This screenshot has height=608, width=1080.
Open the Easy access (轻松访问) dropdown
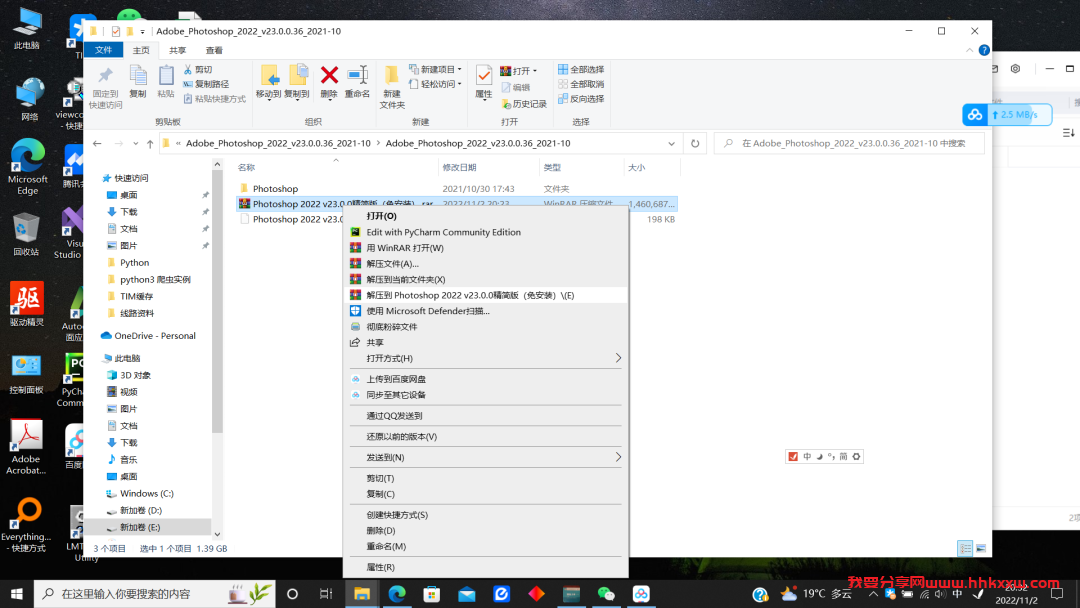435,84
